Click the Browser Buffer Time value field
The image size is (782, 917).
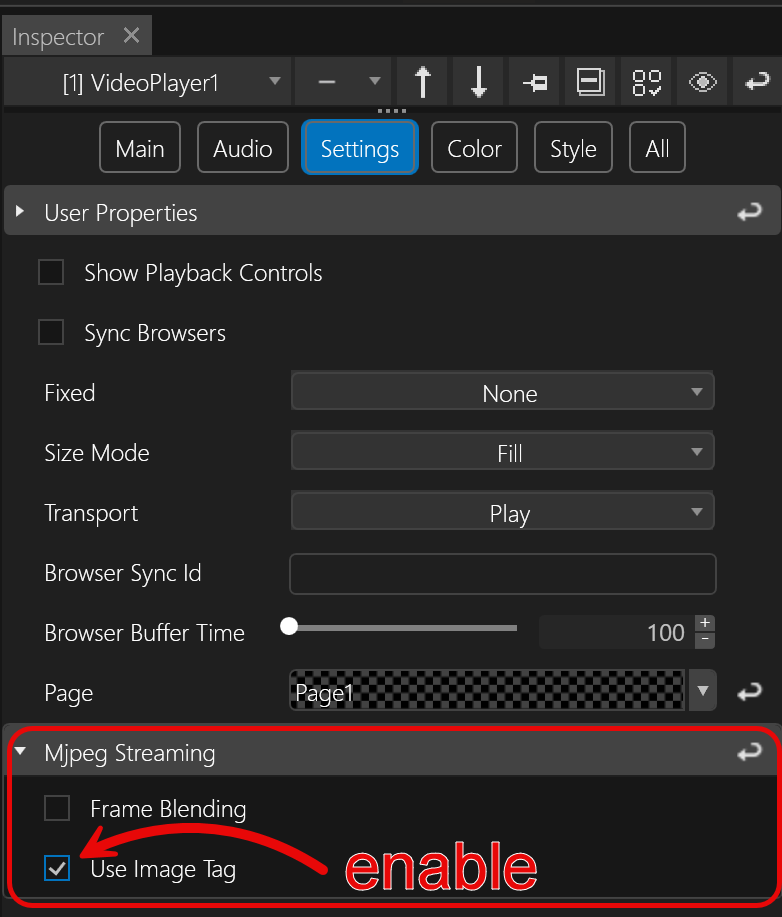click(x=616, y=632)
